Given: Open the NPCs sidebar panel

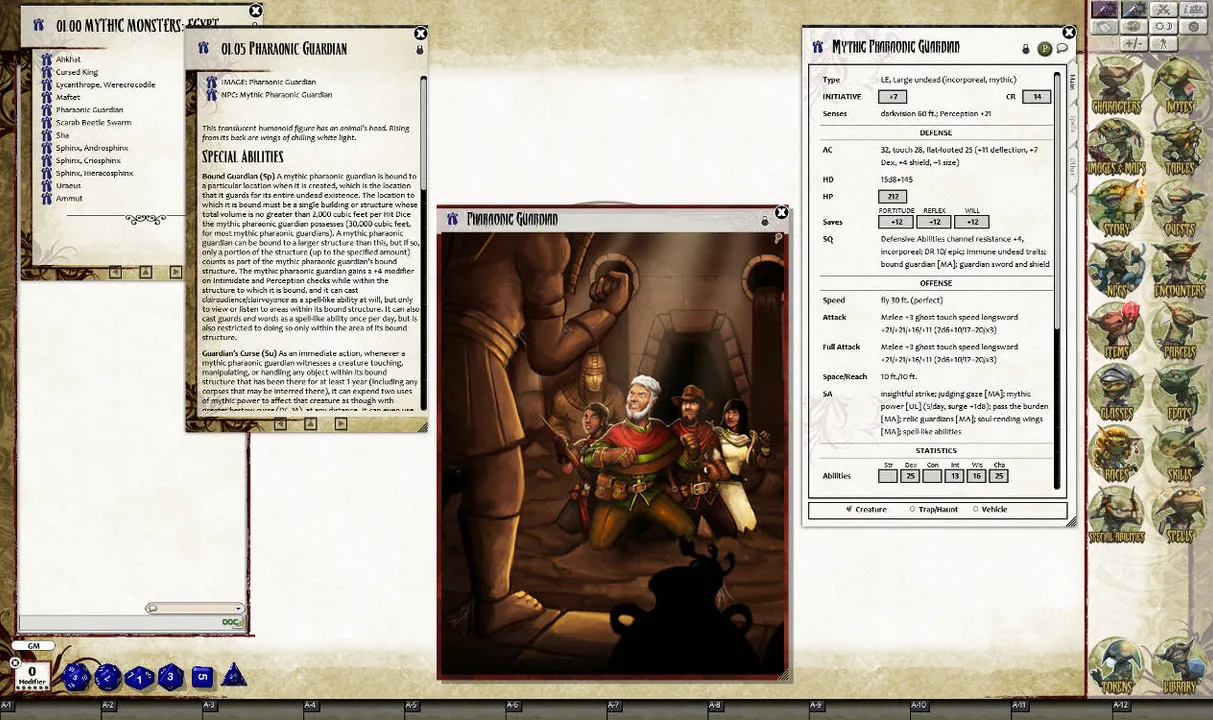Looking at the screenshot, I should click(1116, 271).
